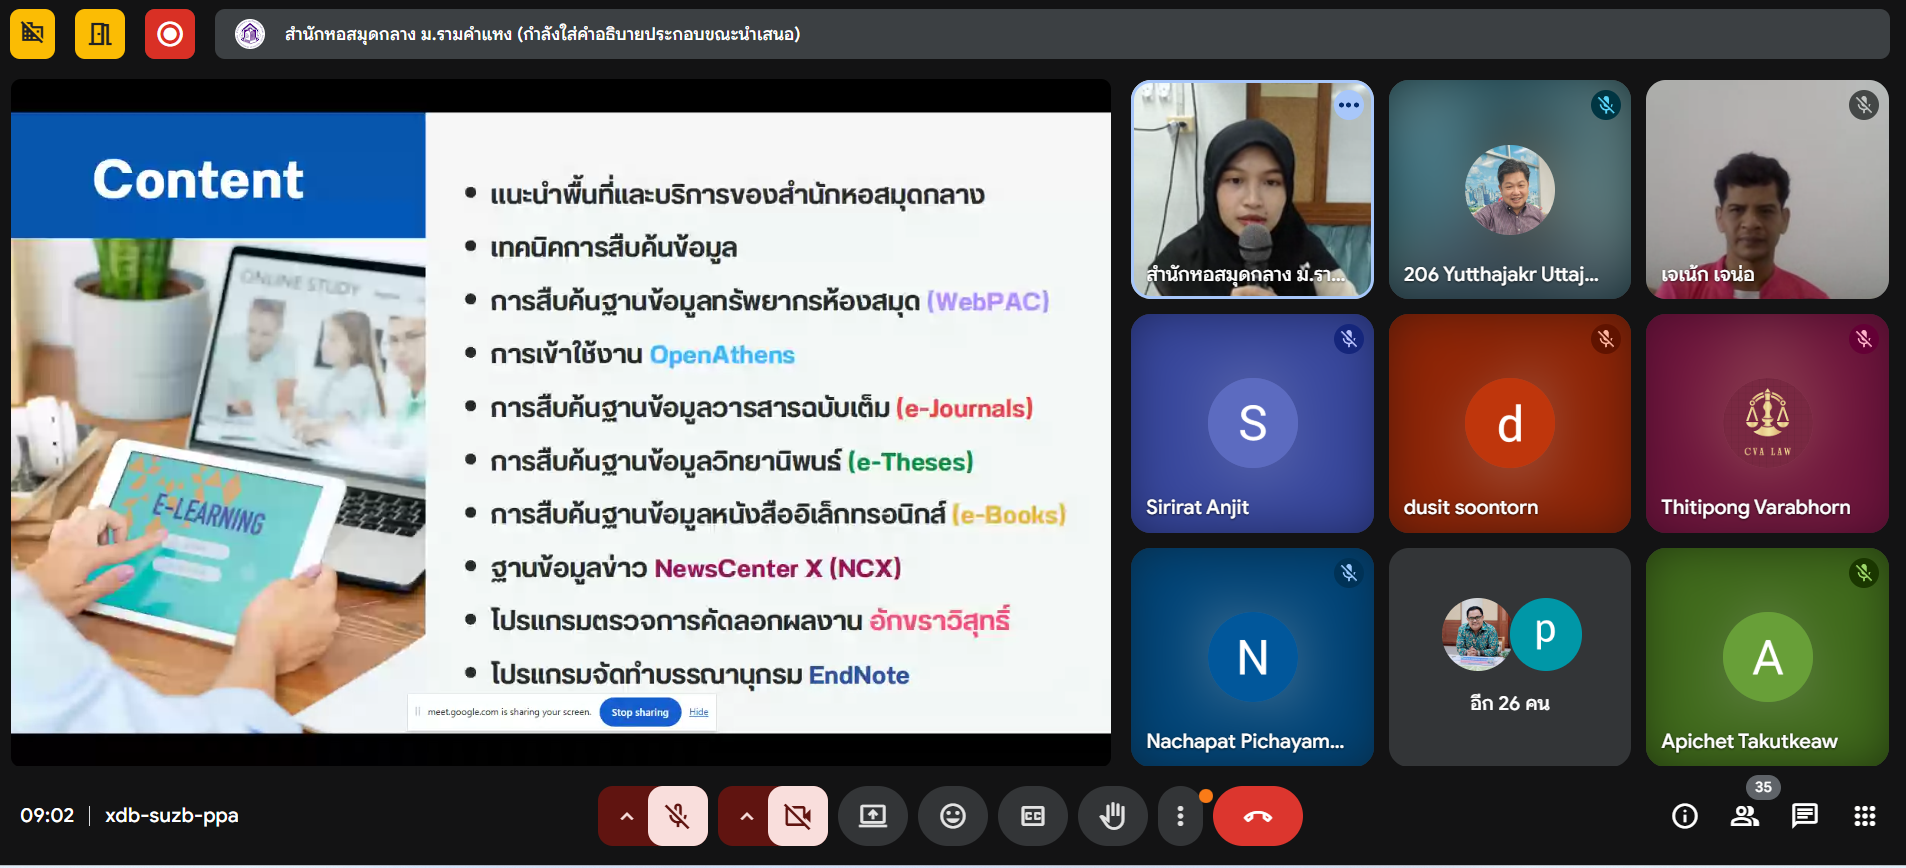Click the yellow side-panel layout icon
The width and height of the screenshot is (1906, 868).
[100, 34]
